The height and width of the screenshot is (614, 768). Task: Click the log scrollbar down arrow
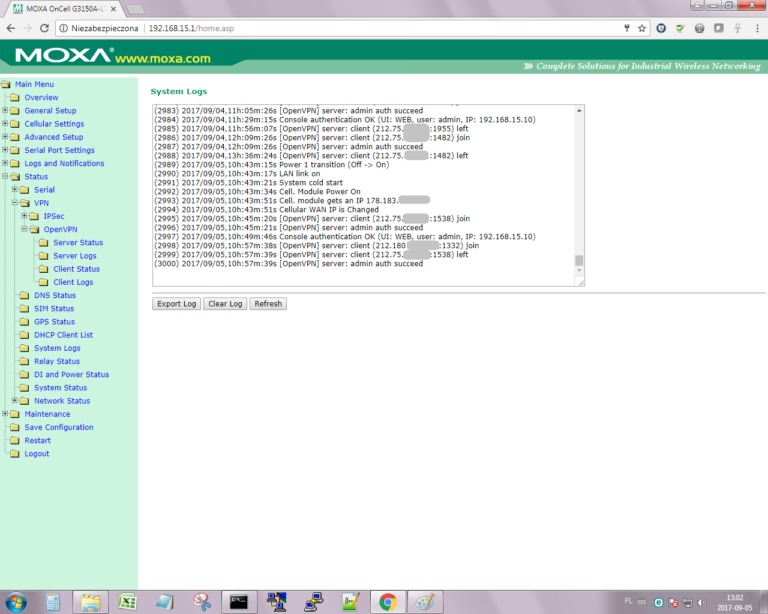(579, 270)
